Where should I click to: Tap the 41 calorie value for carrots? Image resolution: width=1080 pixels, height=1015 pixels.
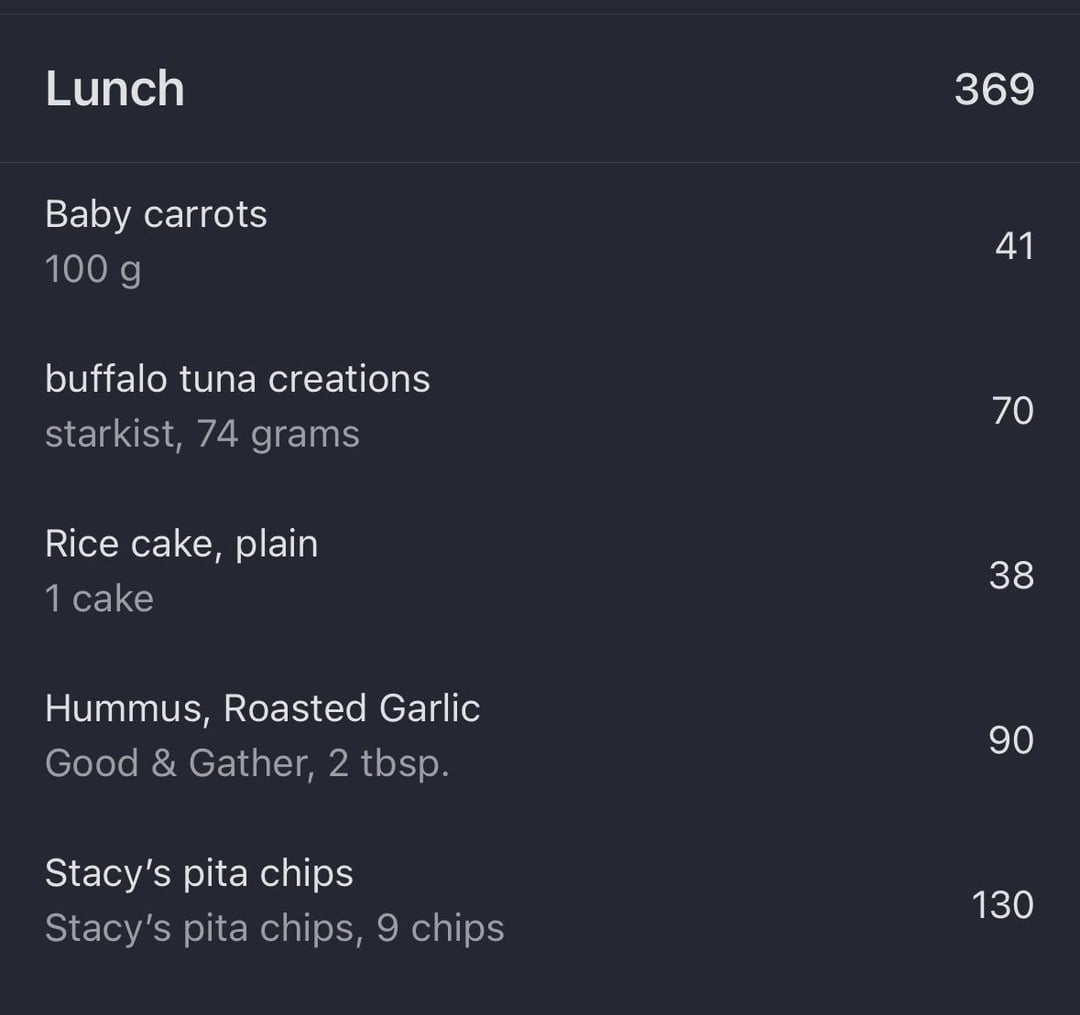tap(1014, 246)
